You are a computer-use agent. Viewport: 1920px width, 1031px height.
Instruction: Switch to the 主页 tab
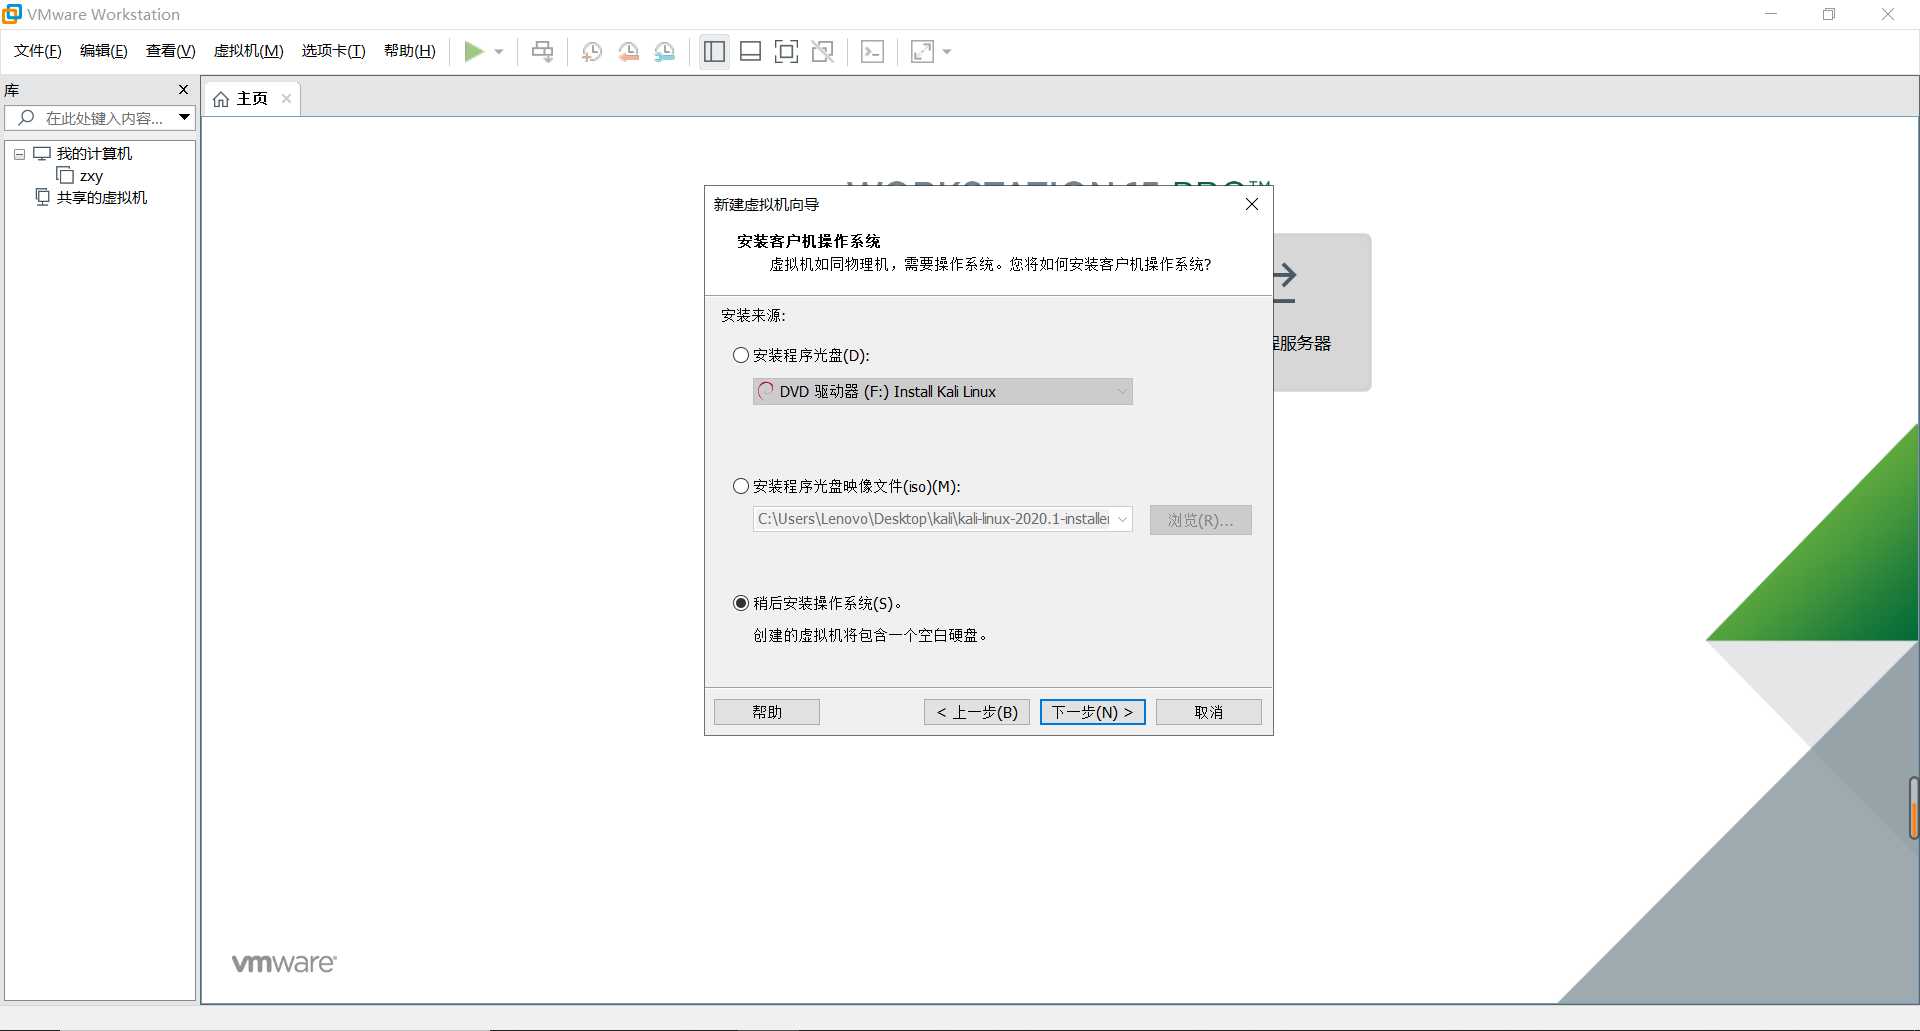click(252, 99)
